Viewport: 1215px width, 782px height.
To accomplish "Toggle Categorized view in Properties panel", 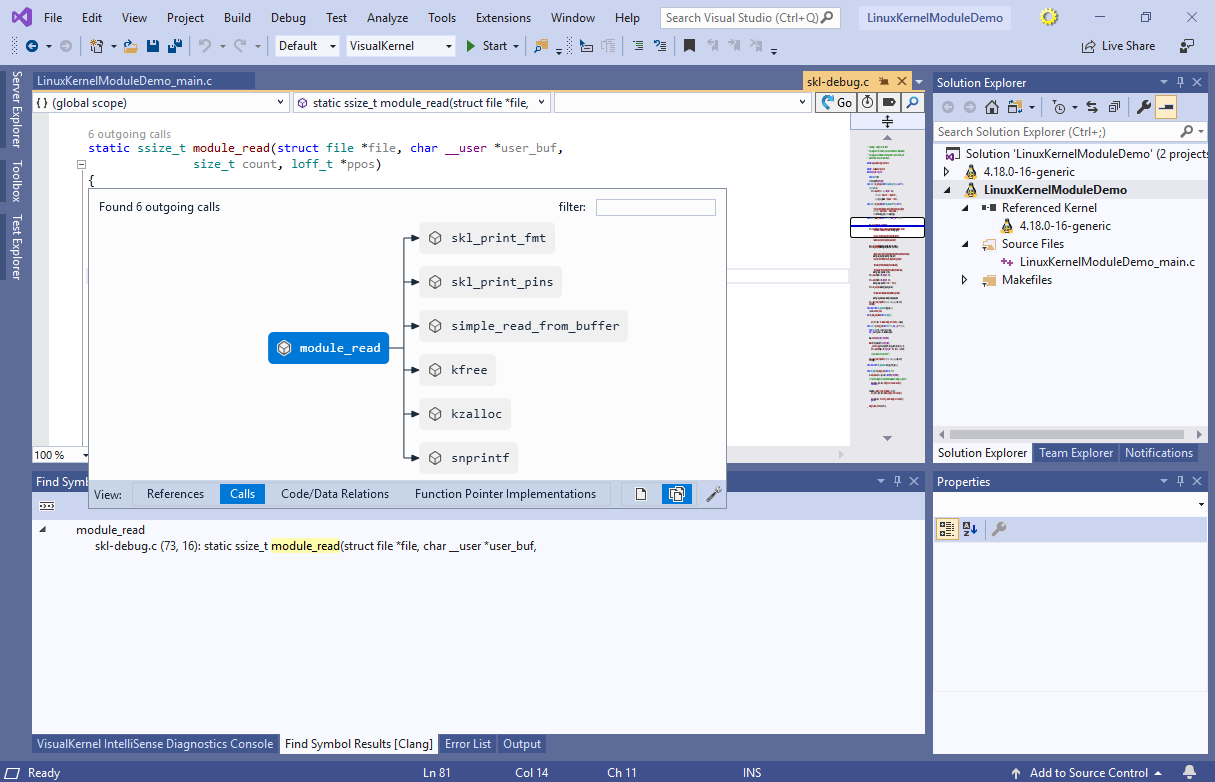I will [x=946, y=529].
